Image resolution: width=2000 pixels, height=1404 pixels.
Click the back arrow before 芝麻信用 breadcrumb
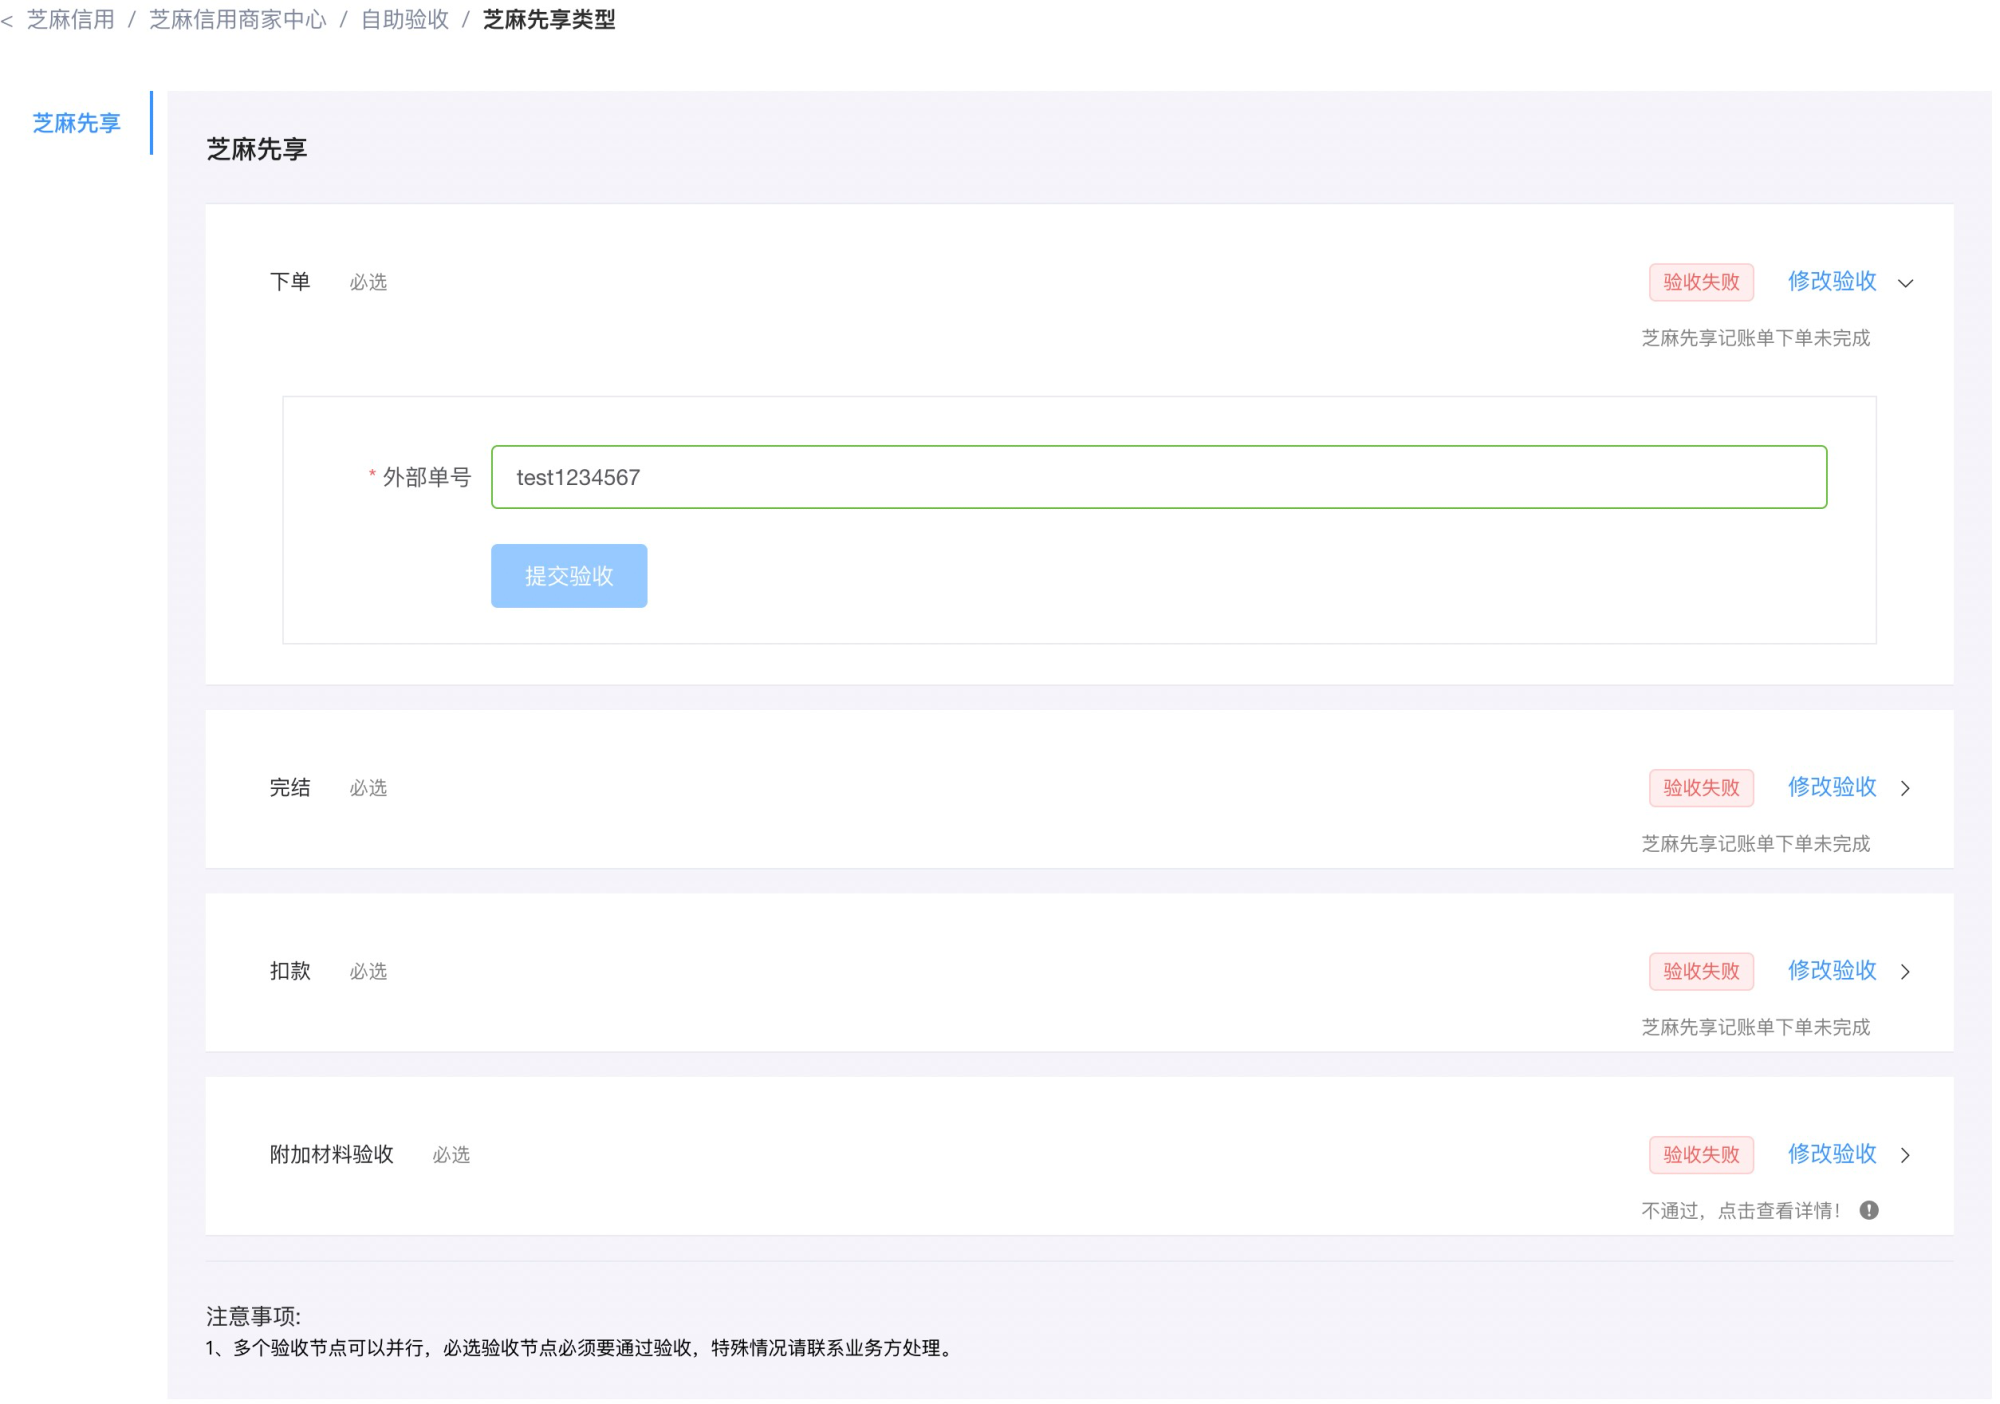point(7,20)
